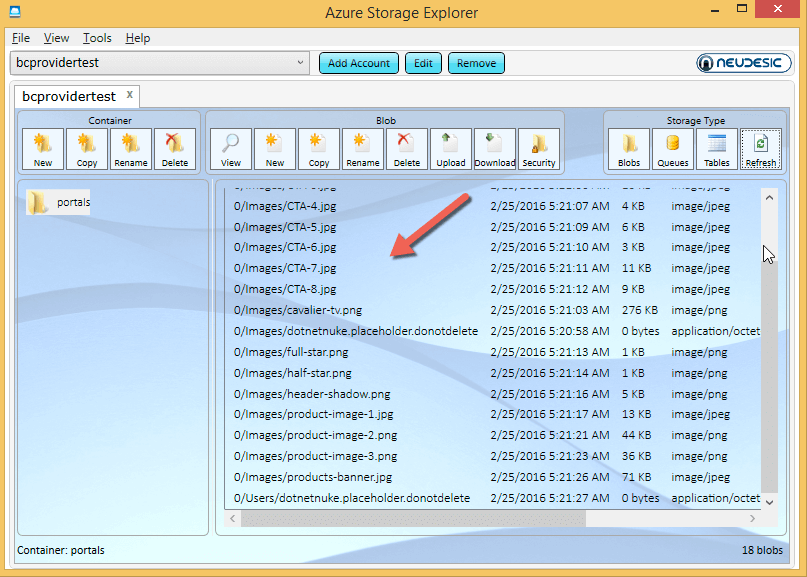Click the horizontal scrollbar right arrow
The image size is (807, 577).
point(752,519)
